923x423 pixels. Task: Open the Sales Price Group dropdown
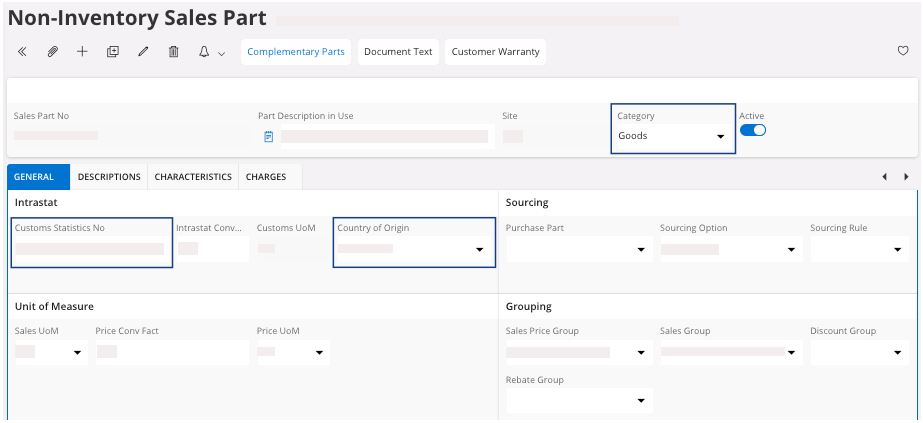pyautogui.click(x=640, y=353)
